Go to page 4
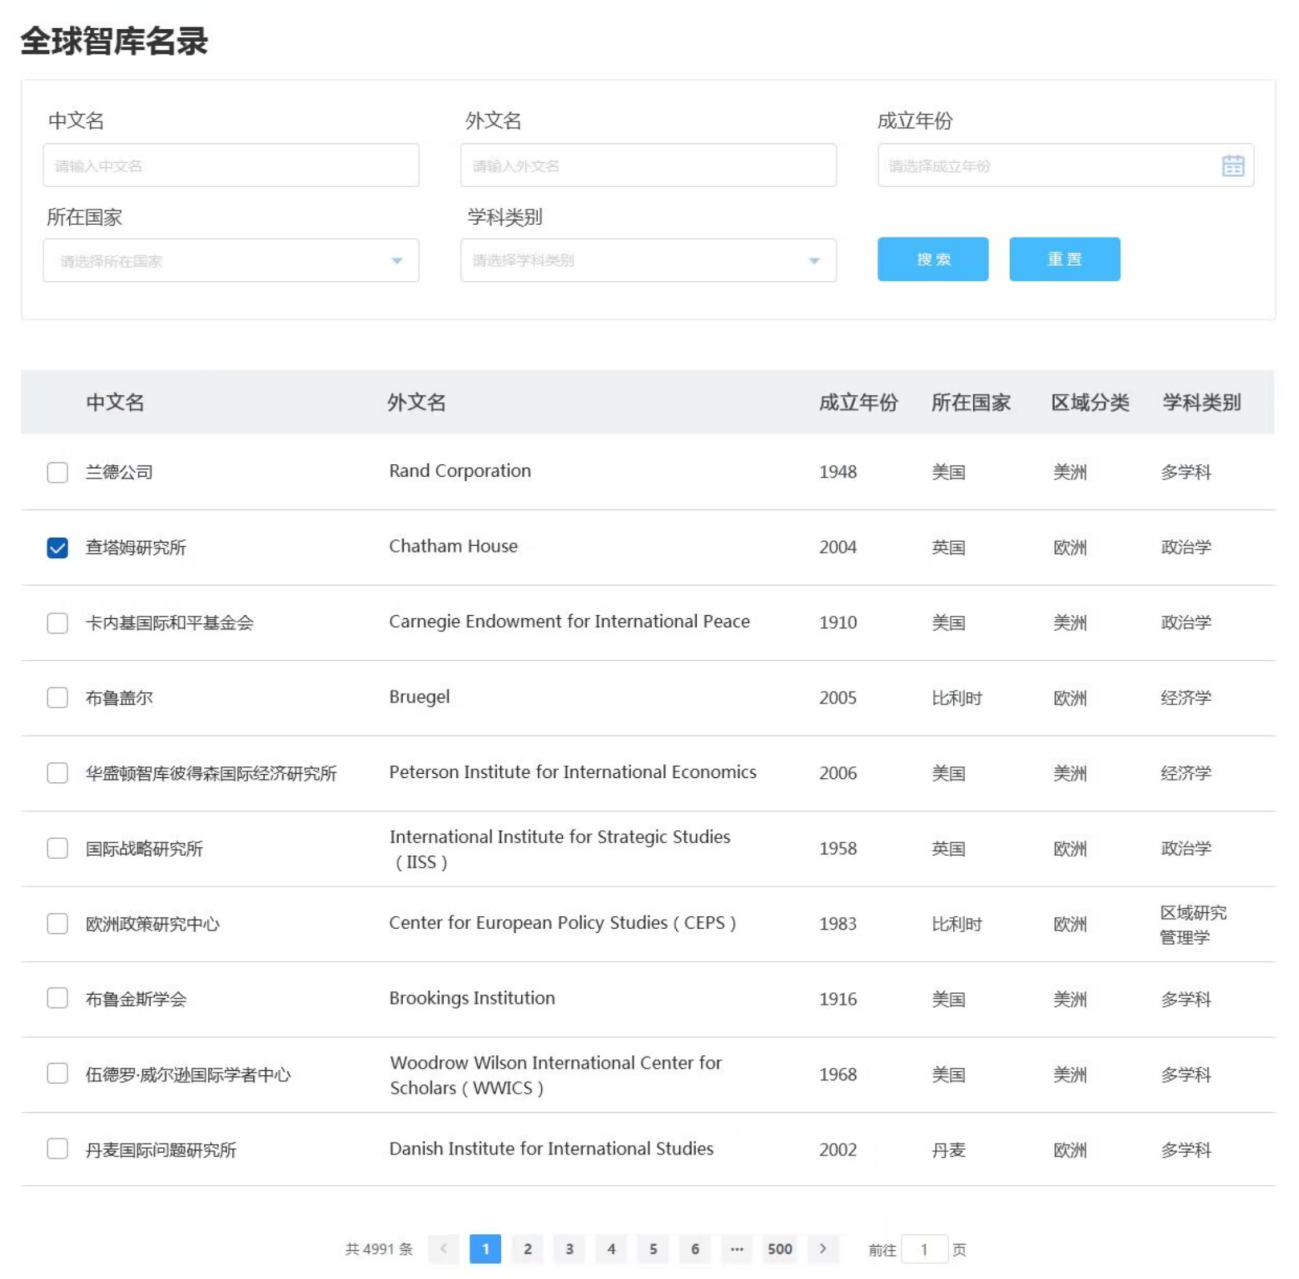 coord(612,1248)
